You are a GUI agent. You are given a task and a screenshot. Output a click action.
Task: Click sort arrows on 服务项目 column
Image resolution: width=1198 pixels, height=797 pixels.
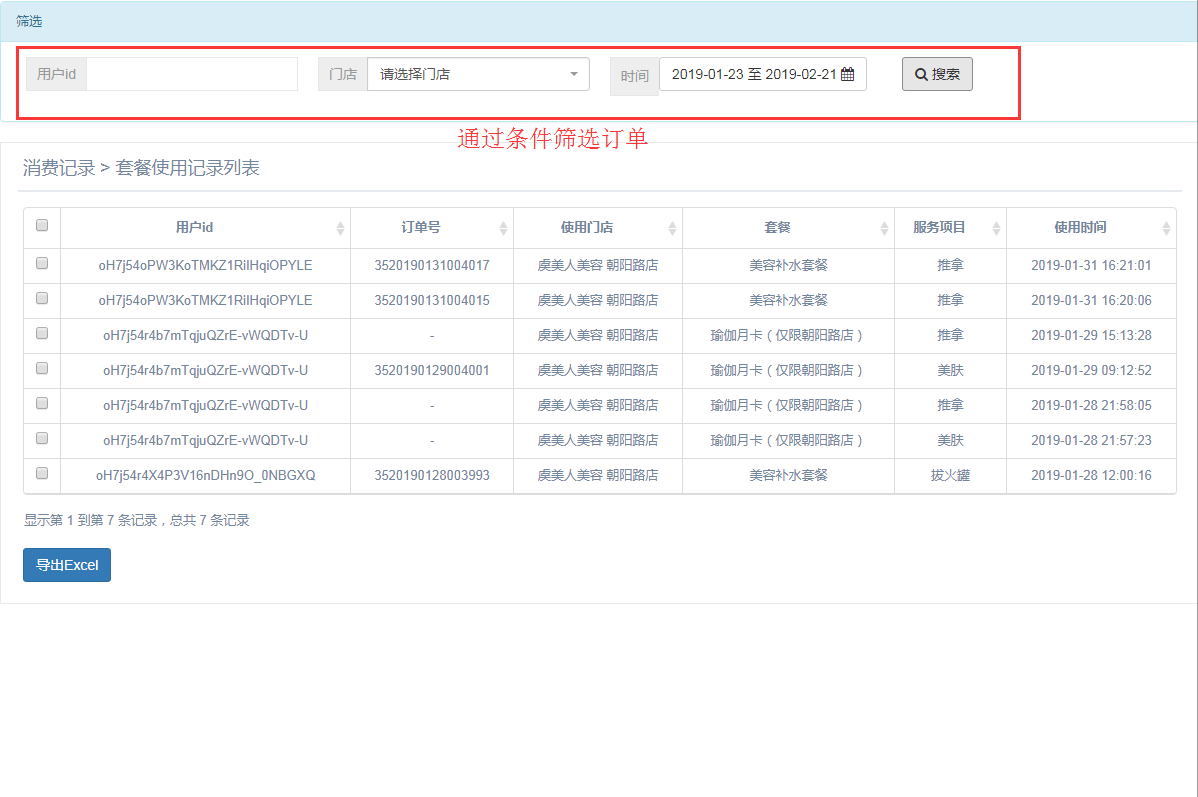pyautogui.click(x=996, y=228)
